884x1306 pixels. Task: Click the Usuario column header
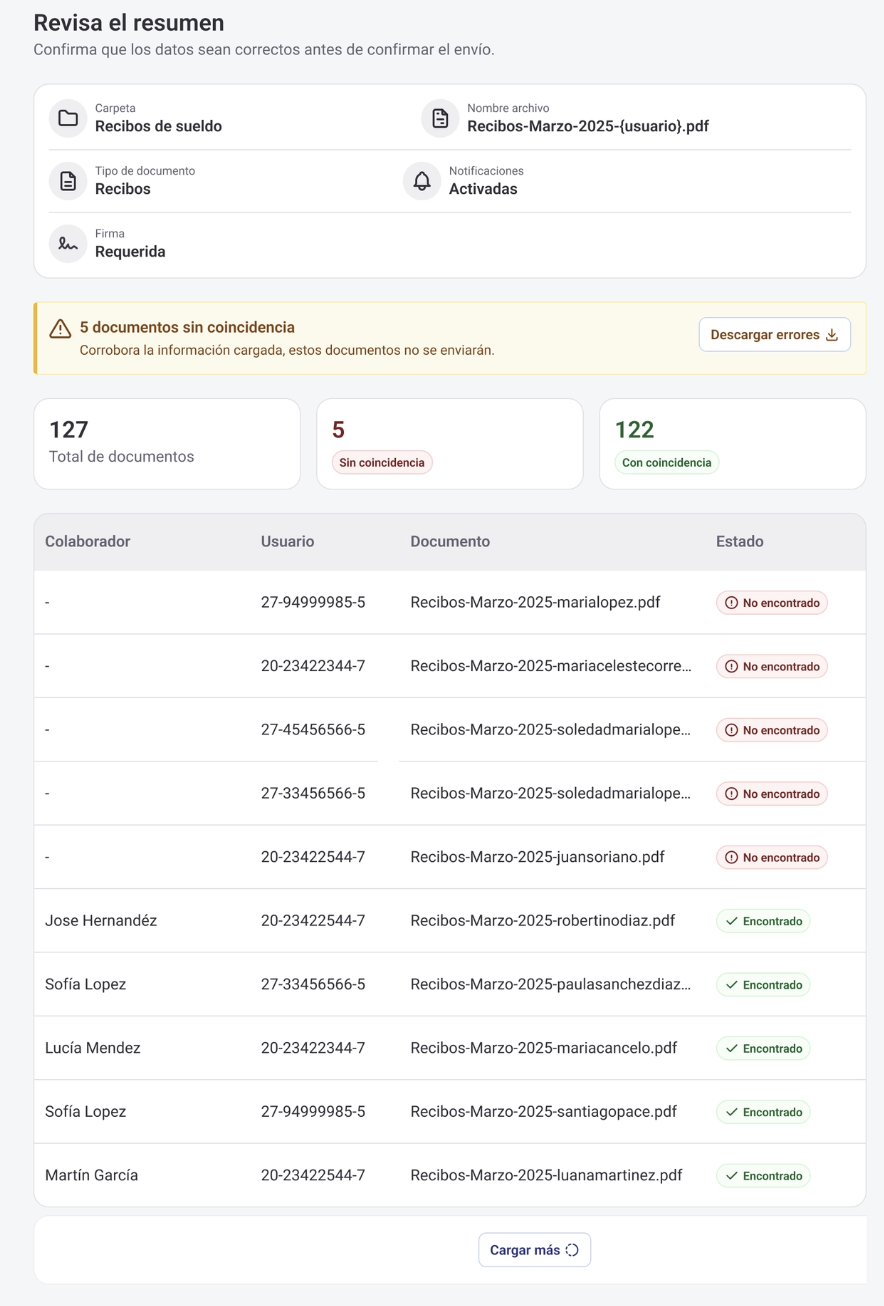click(288, 541)
